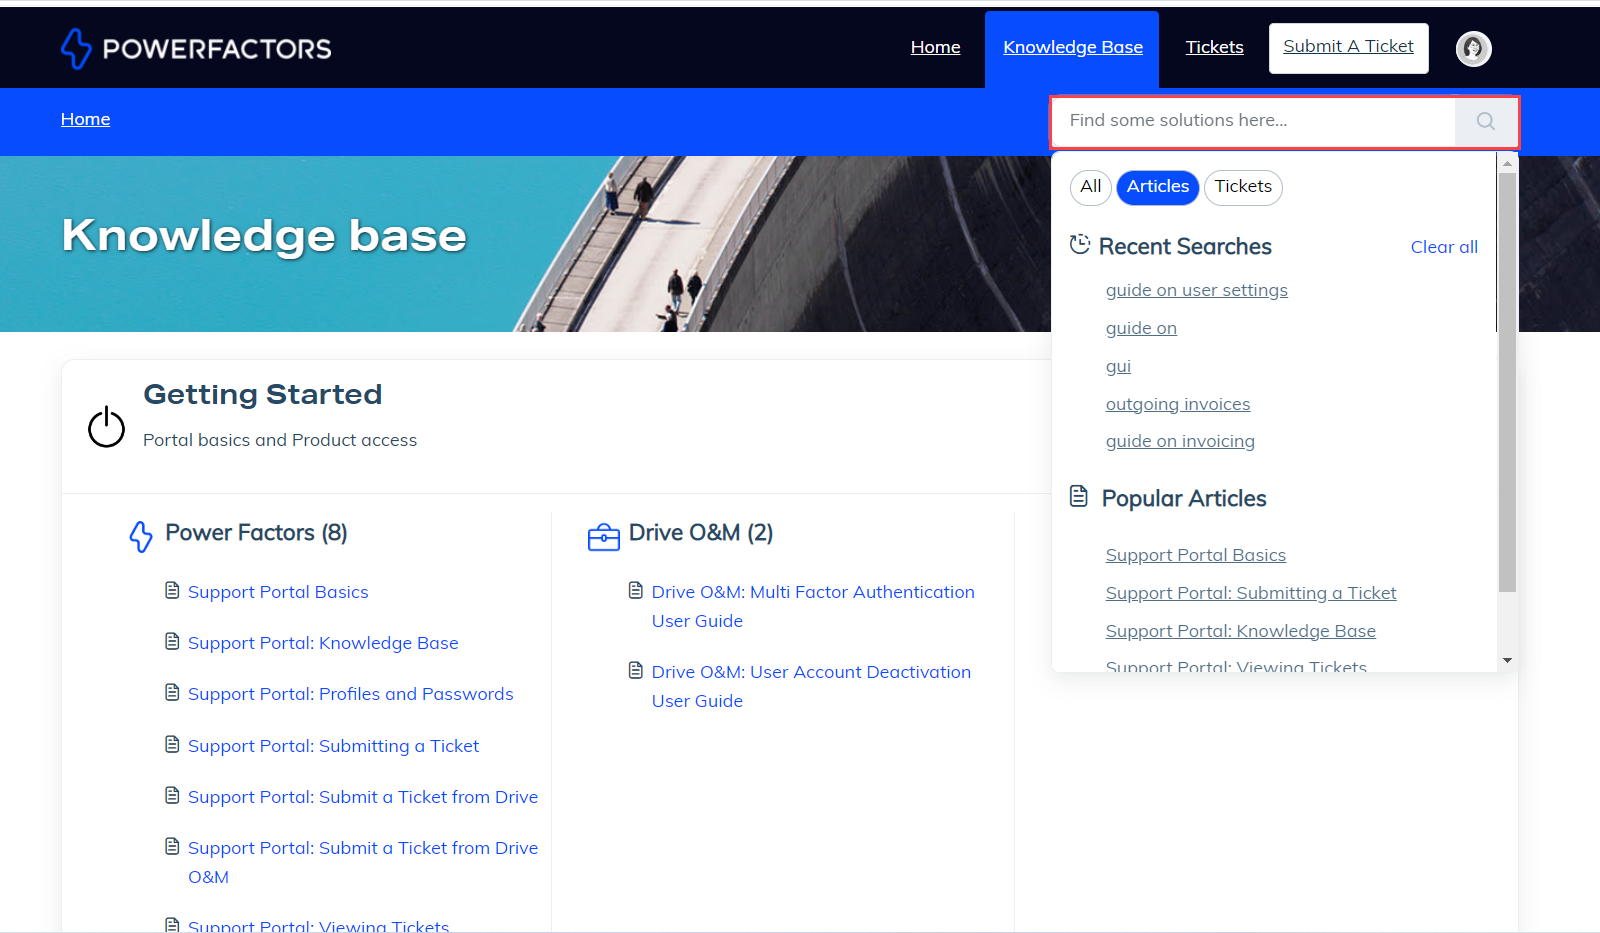1600x933 pixels.
Task: Open Tickets in top navigation
Action: tap(1214, 47)
